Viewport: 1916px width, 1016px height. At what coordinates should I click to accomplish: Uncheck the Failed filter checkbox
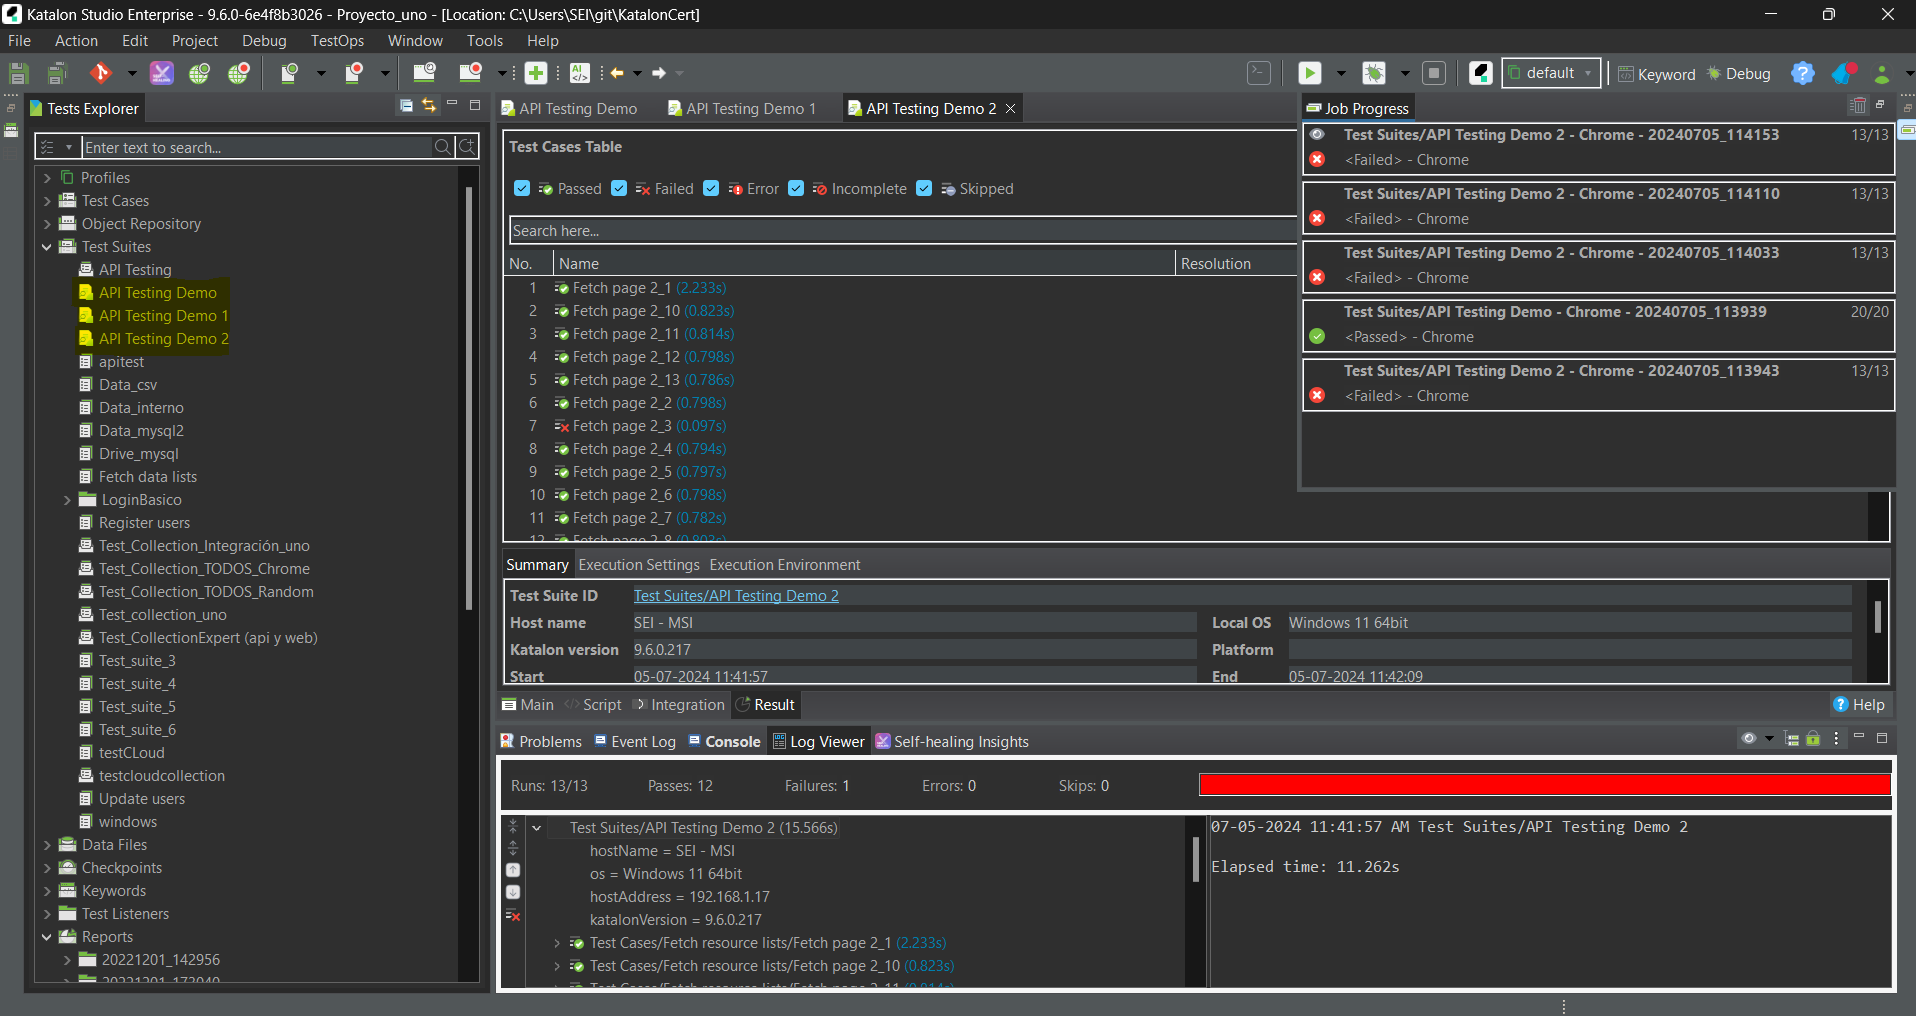[x=619, y=189]
